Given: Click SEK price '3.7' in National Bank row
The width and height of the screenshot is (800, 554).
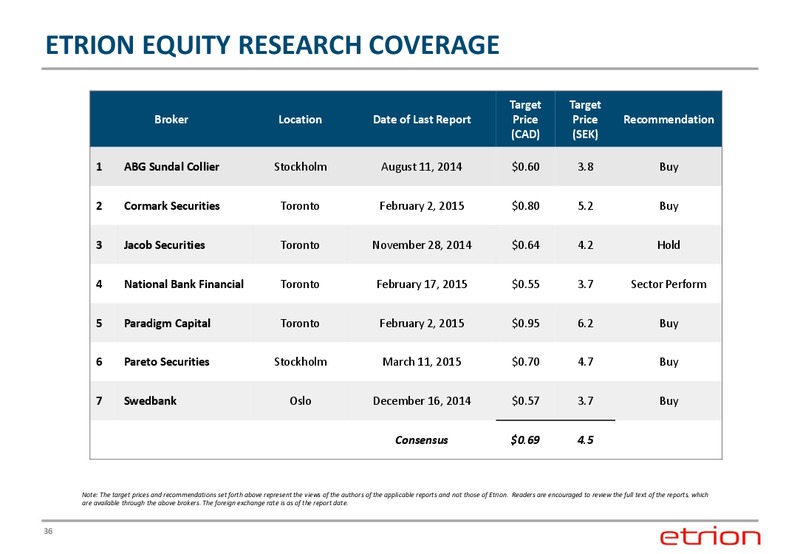Looking at the screenshot, I should (x=585, y=284).
